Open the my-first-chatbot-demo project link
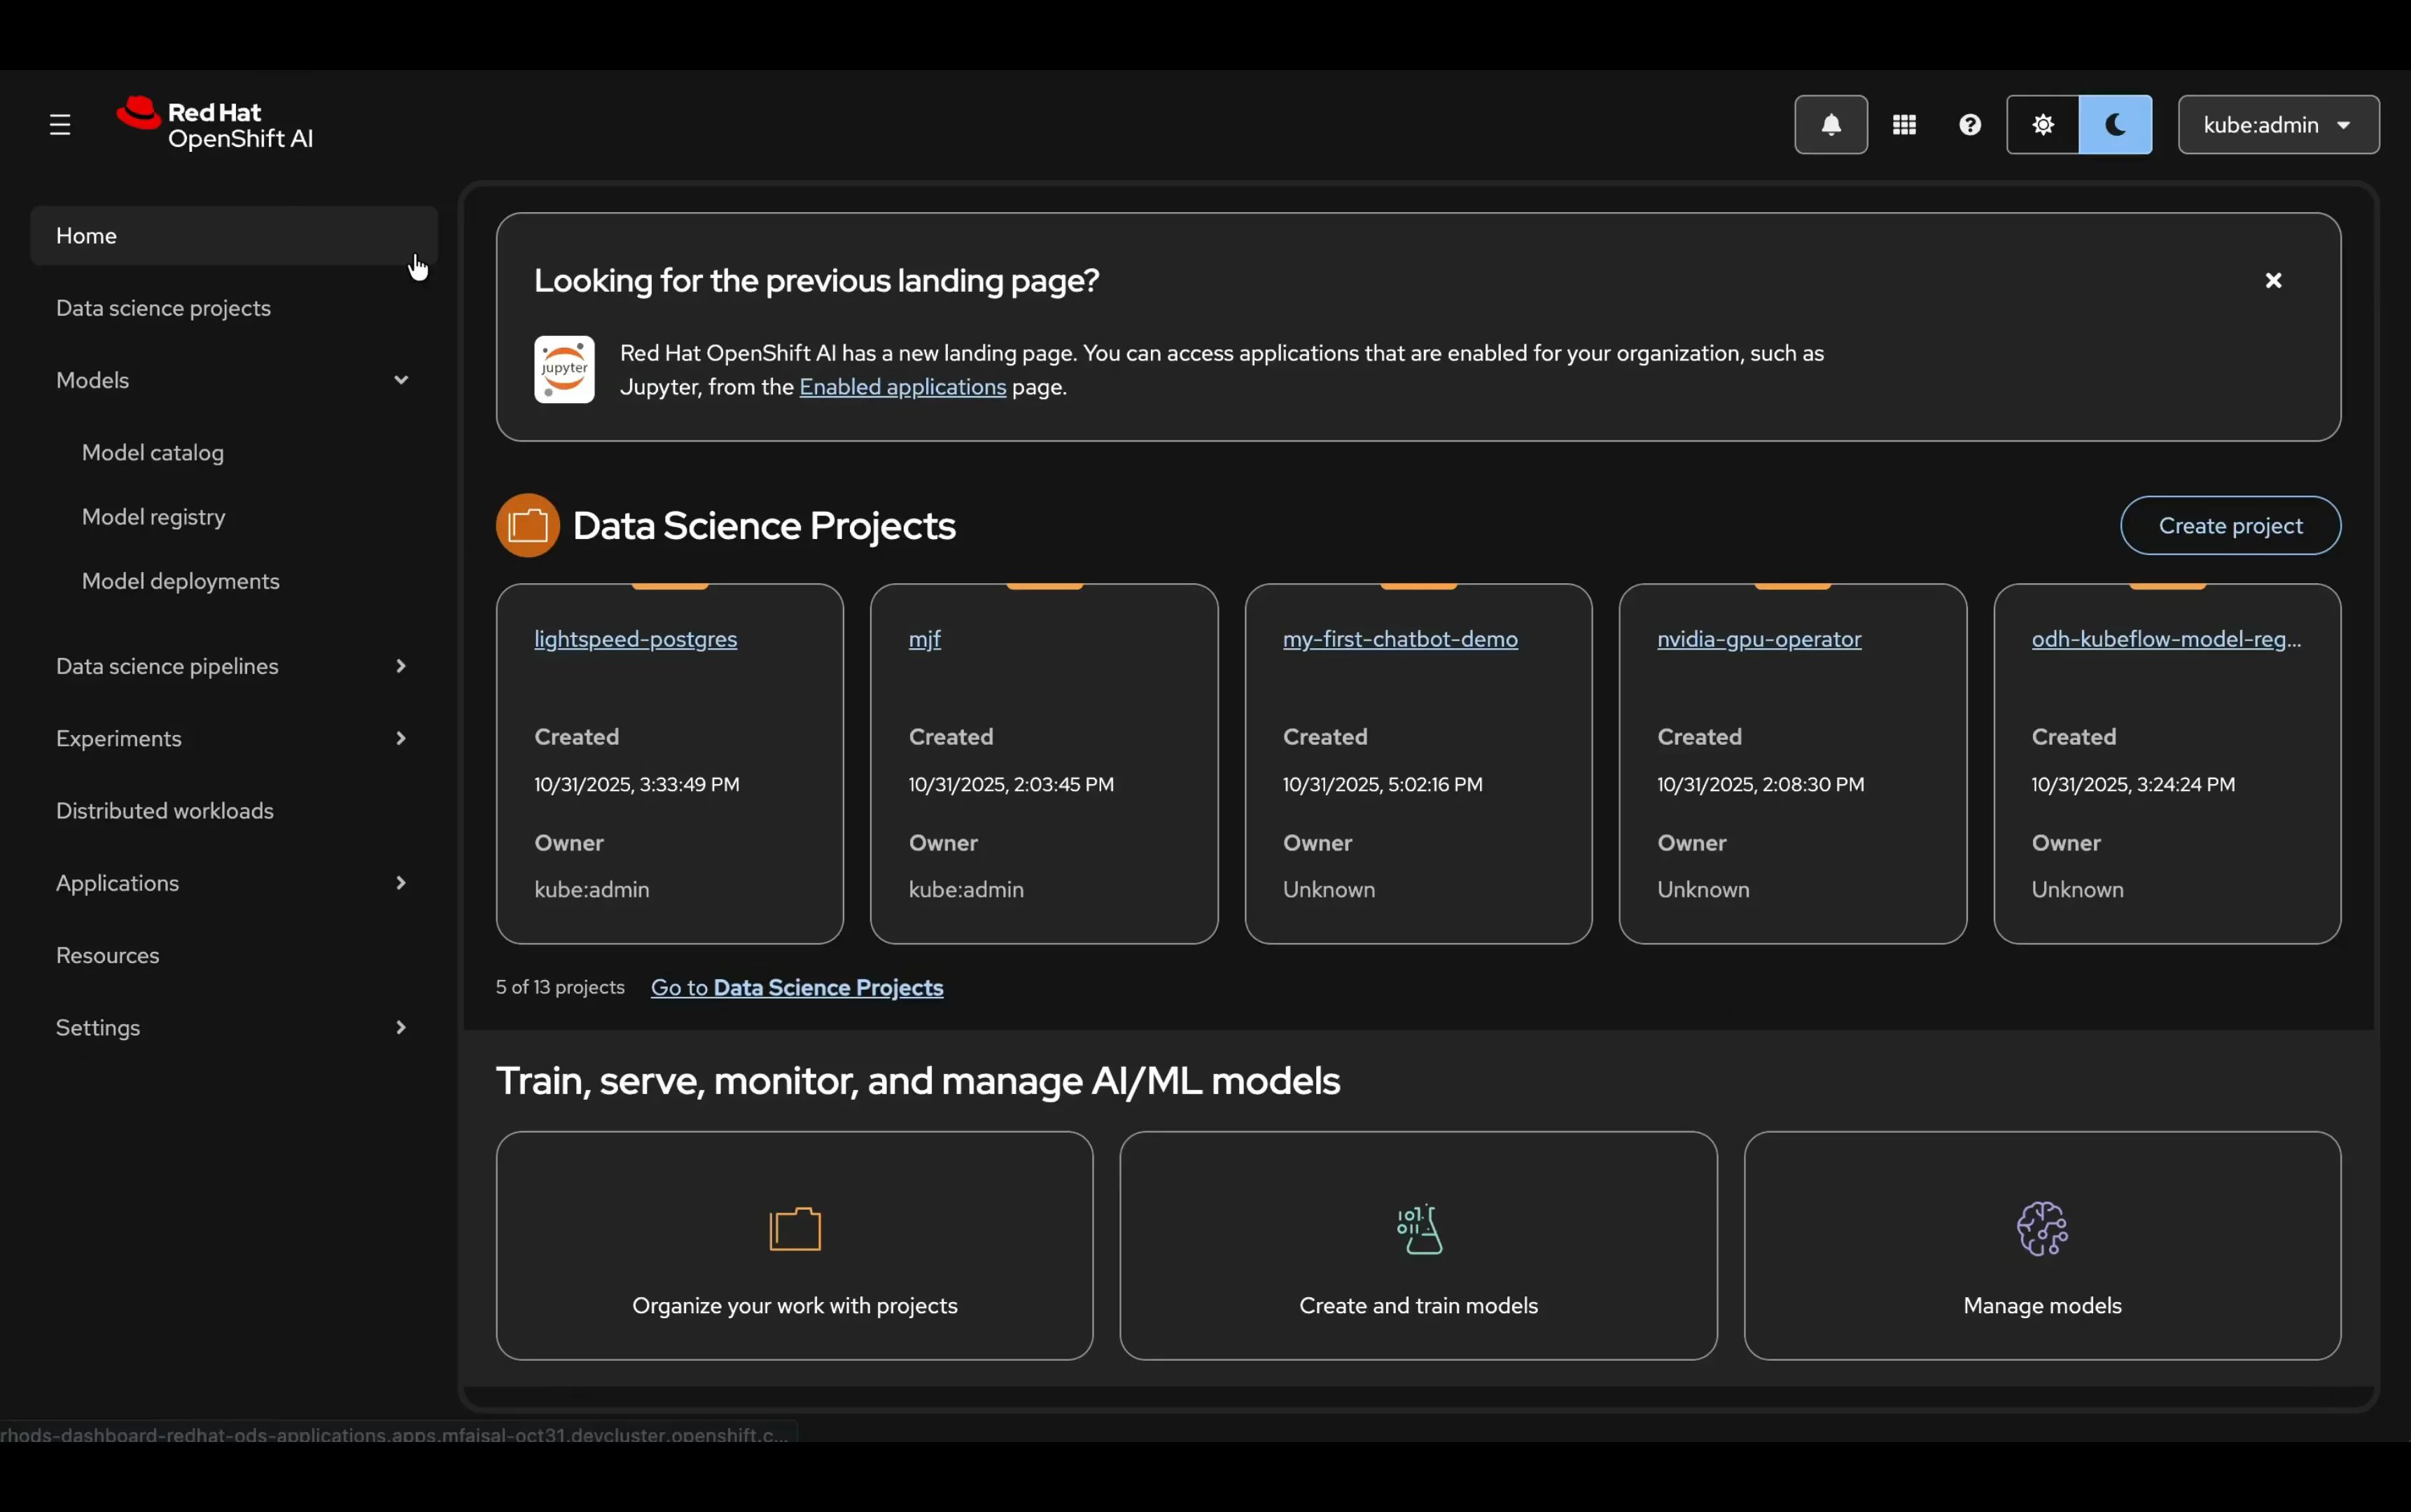The image size is (2411, 1512). 1399,639
